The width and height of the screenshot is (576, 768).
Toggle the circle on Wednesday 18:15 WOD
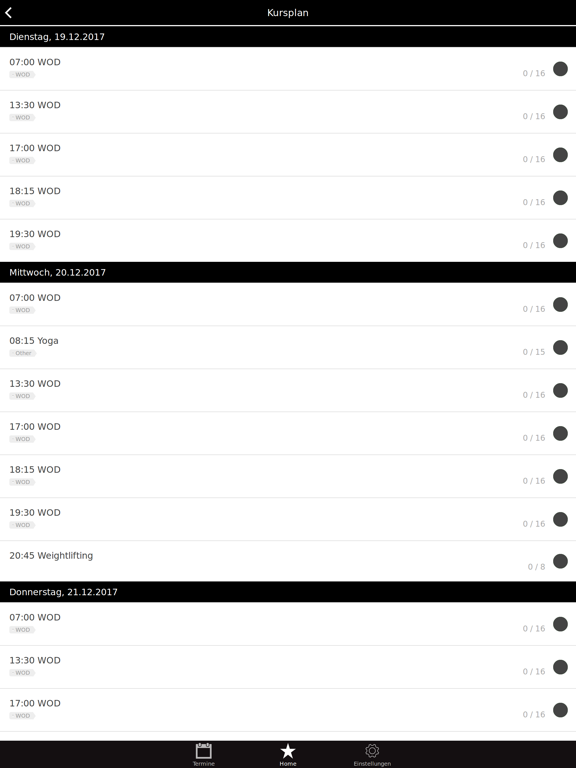(x=560, y=477)
